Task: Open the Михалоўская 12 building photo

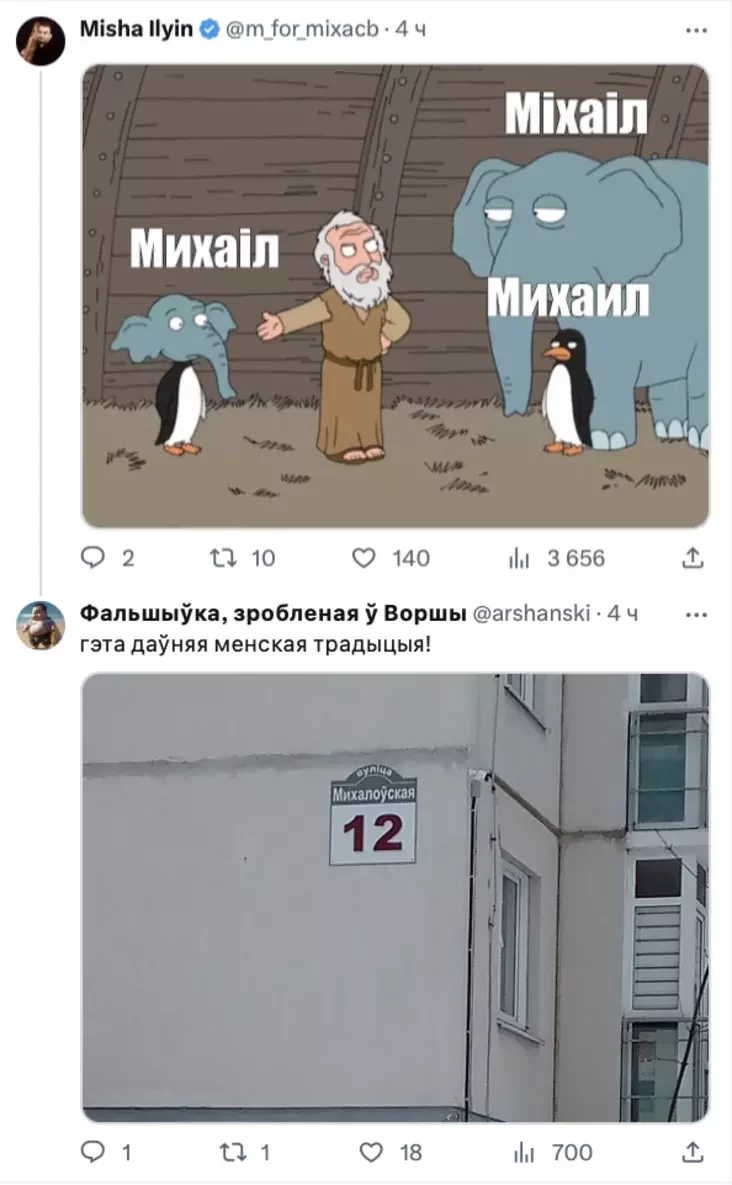Action: pos(395,898)
